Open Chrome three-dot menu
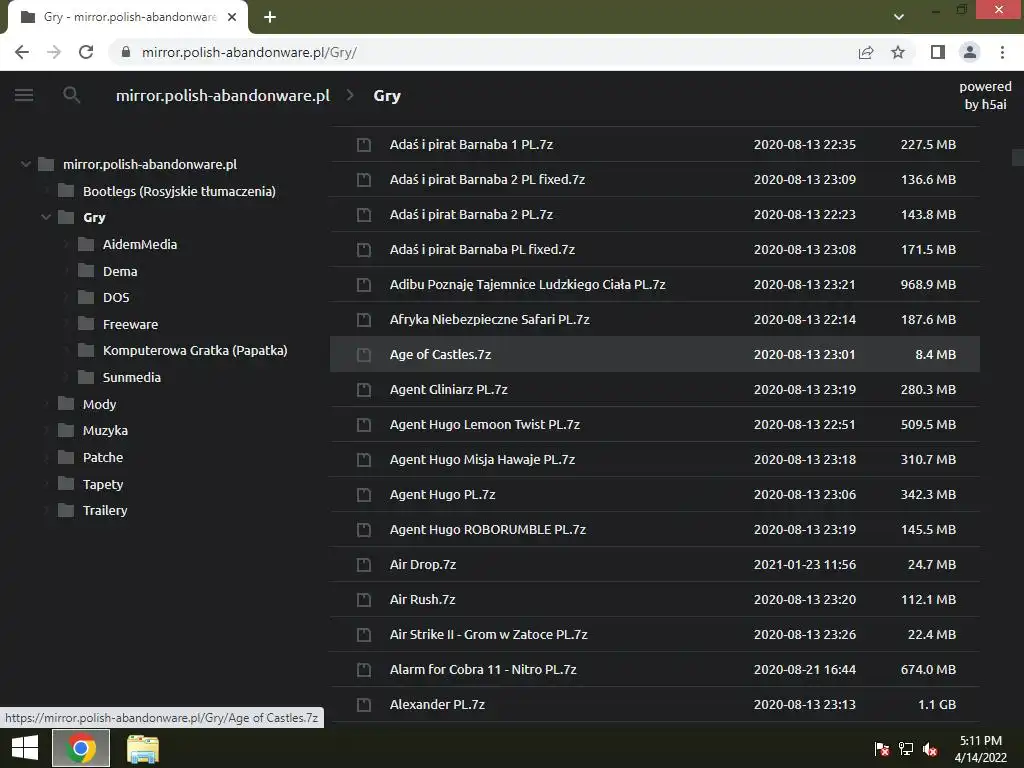Image resolution: width=1024 pixels, height=768 pixels. [x=1002, y=52]
